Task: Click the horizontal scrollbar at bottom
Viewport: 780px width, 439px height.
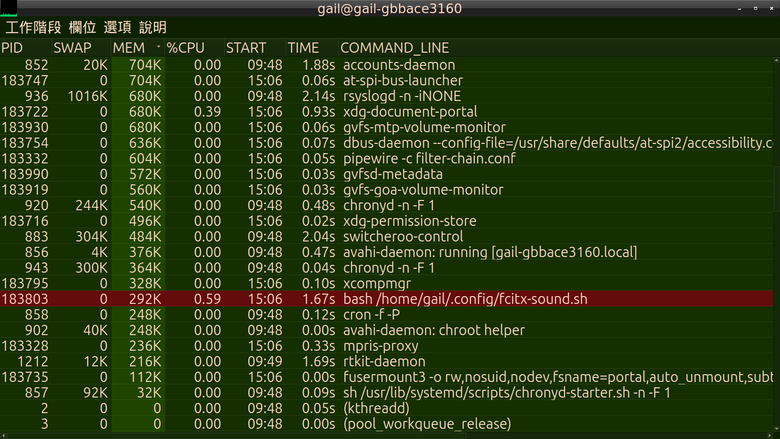Action: [387, 436]
